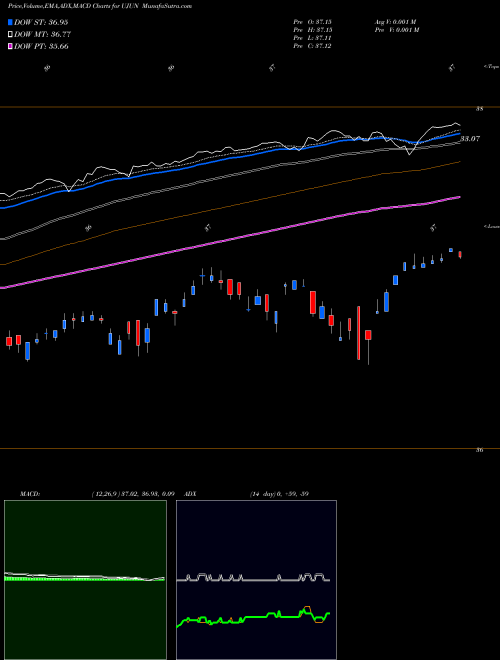Click the Avg V: 0.001 M value
The height and width of the screenshot is (660, 500).
point(396,21)
